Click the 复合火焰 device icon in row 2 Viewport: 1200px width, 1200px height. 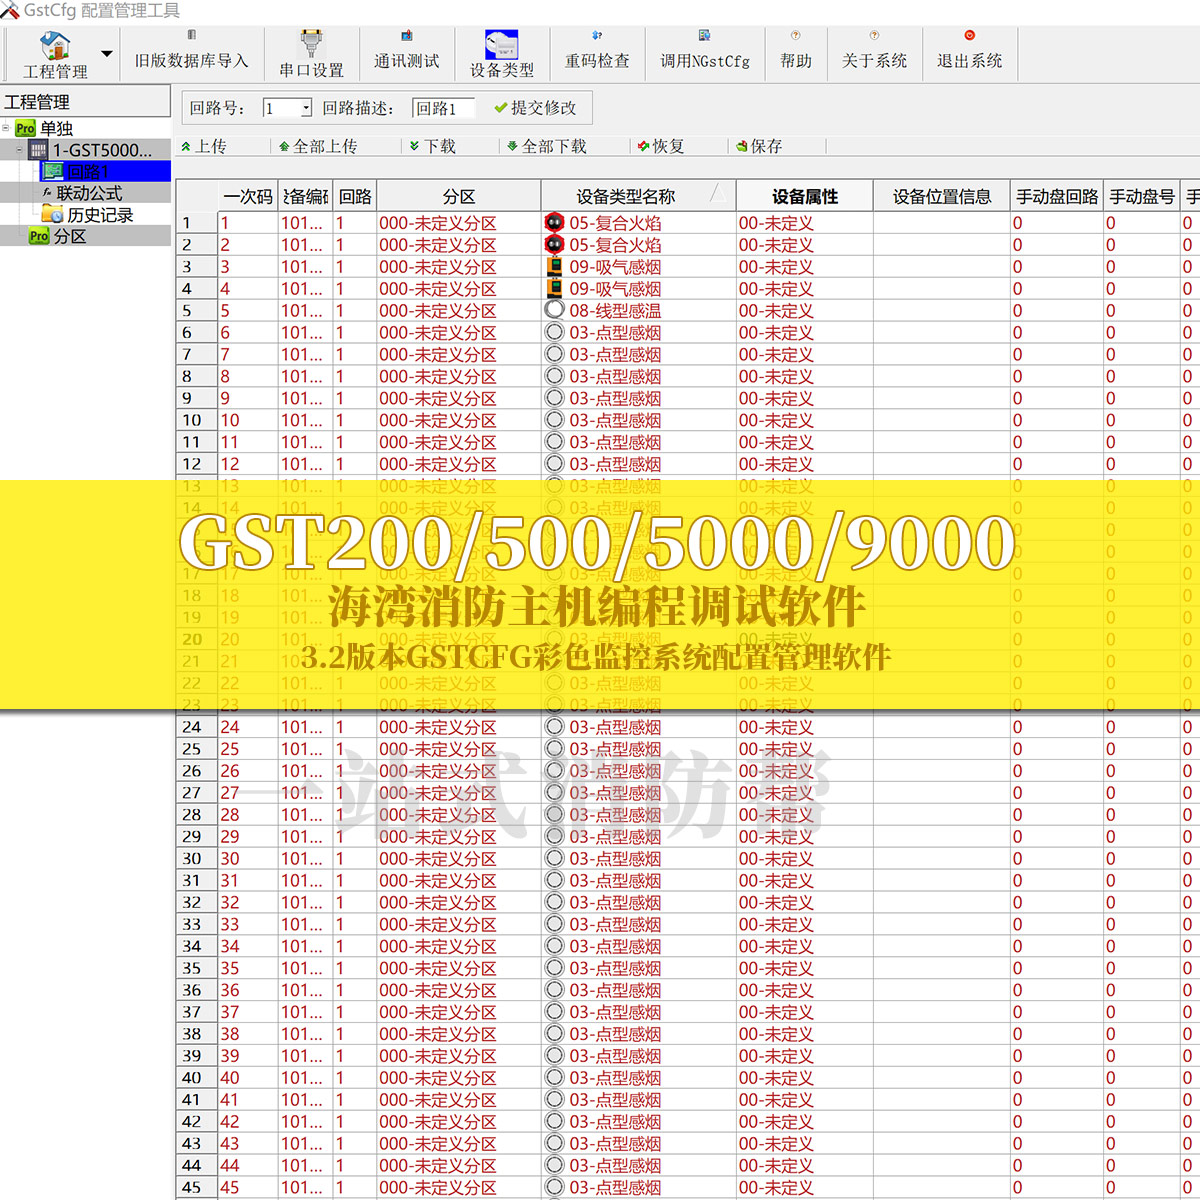(x=555, y=244)
